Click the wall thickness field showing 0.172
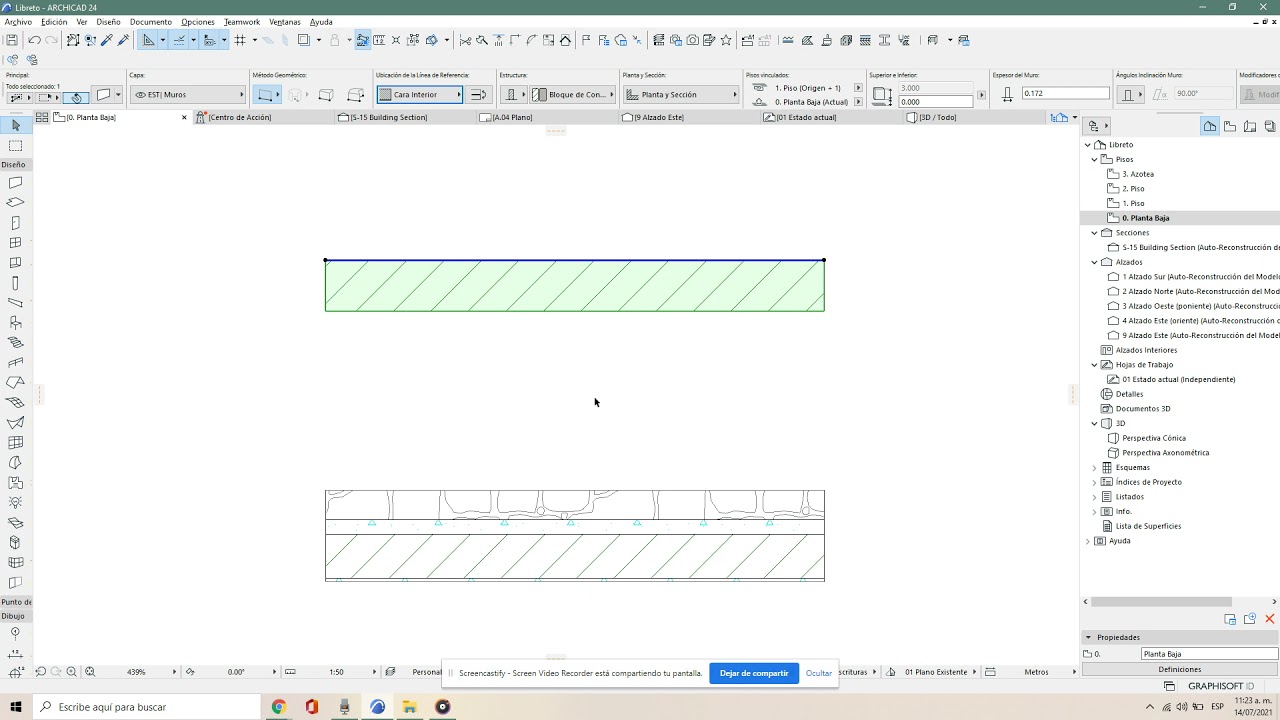Viewport: 1280px width, 720px height. [1065, 93]
